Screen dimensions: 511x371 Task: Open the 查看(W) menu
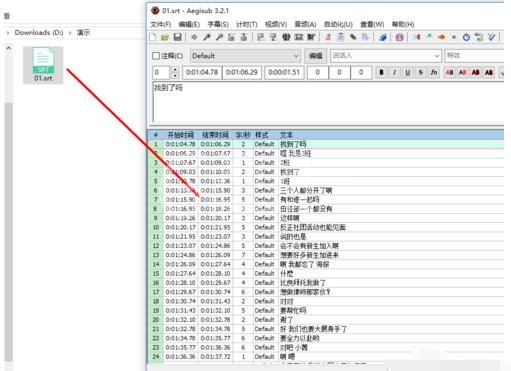coord(372,24)
